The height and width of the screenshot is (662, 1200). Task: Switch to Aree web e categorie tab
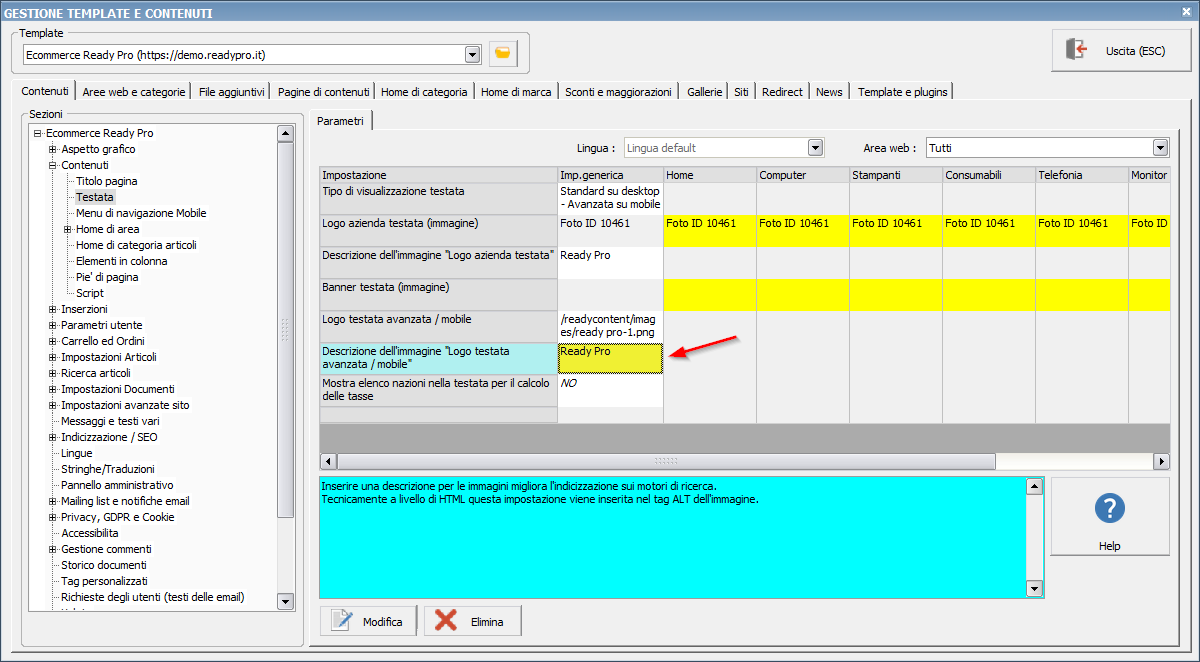pyautogui.click(x=134, y=92)
